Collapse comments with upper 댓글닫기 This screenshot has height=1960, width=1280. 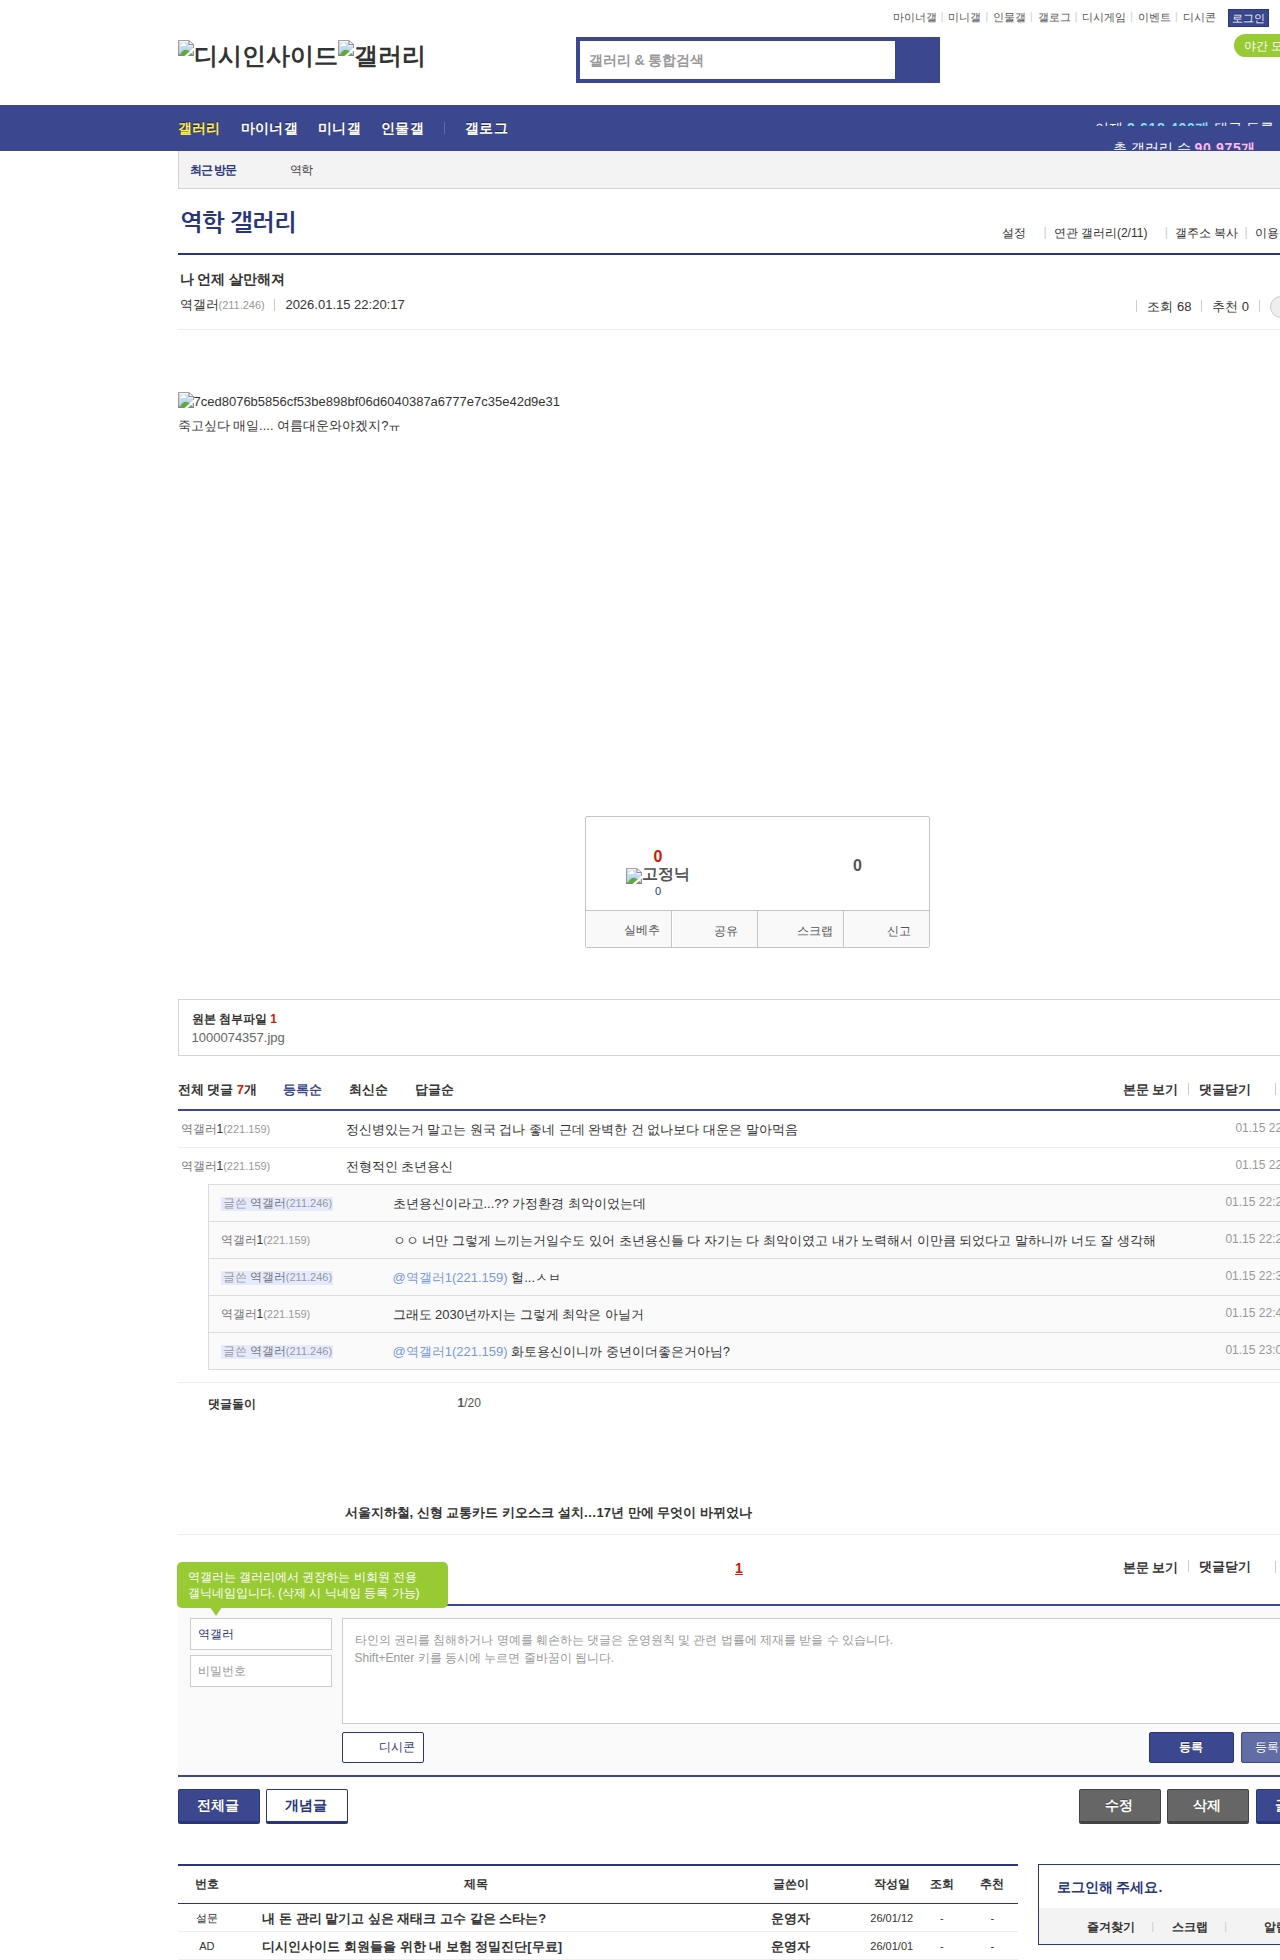point(1224,1090)
